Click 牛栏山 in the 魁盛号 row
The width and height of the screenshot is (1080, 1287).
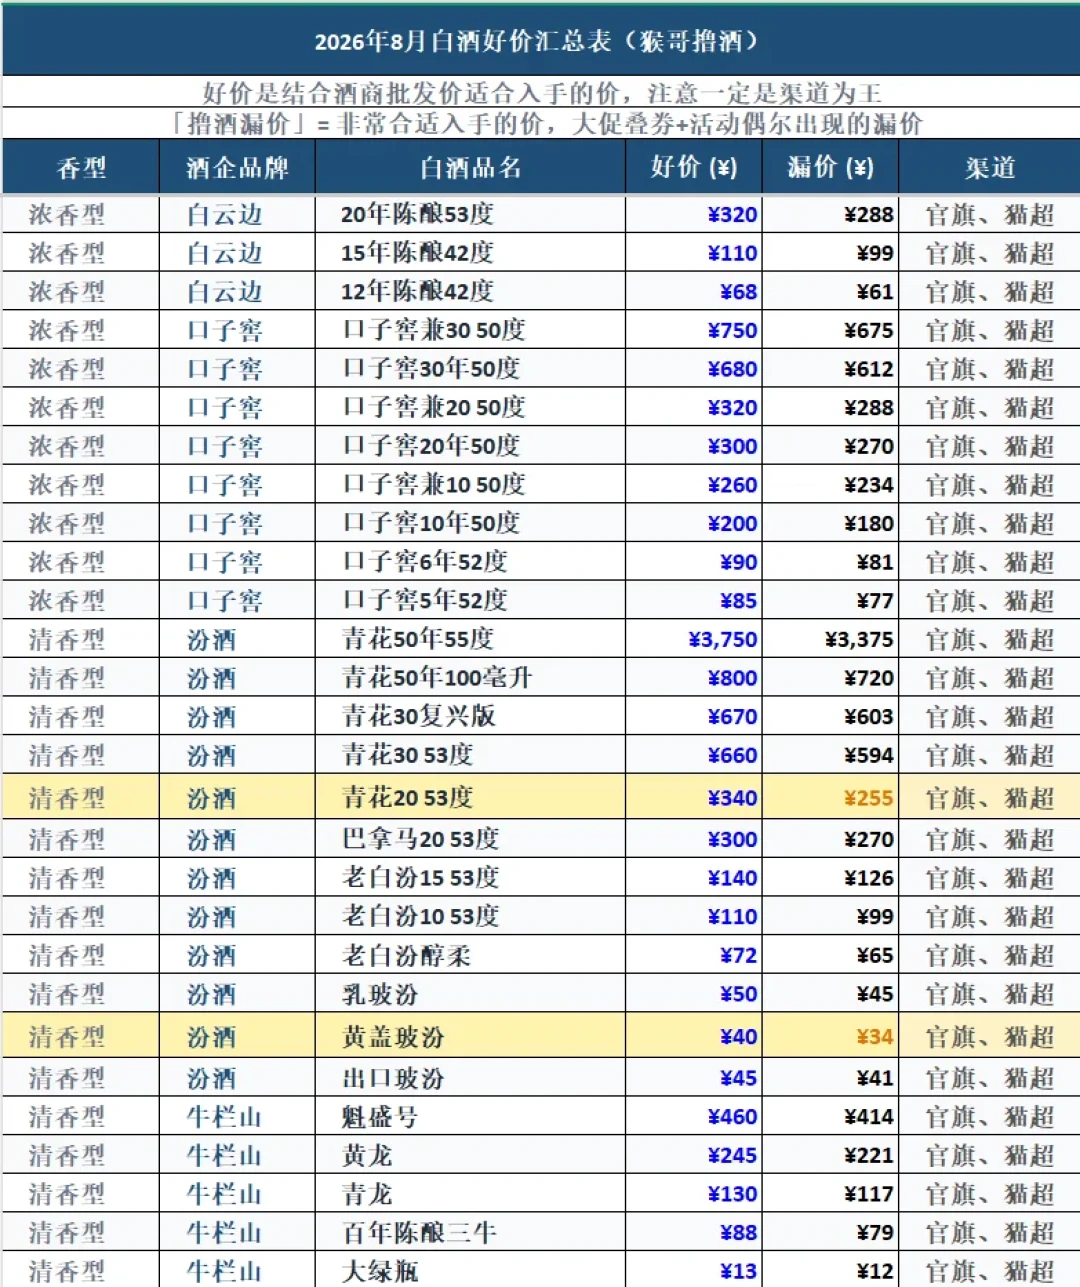(x=224, y=1117)
